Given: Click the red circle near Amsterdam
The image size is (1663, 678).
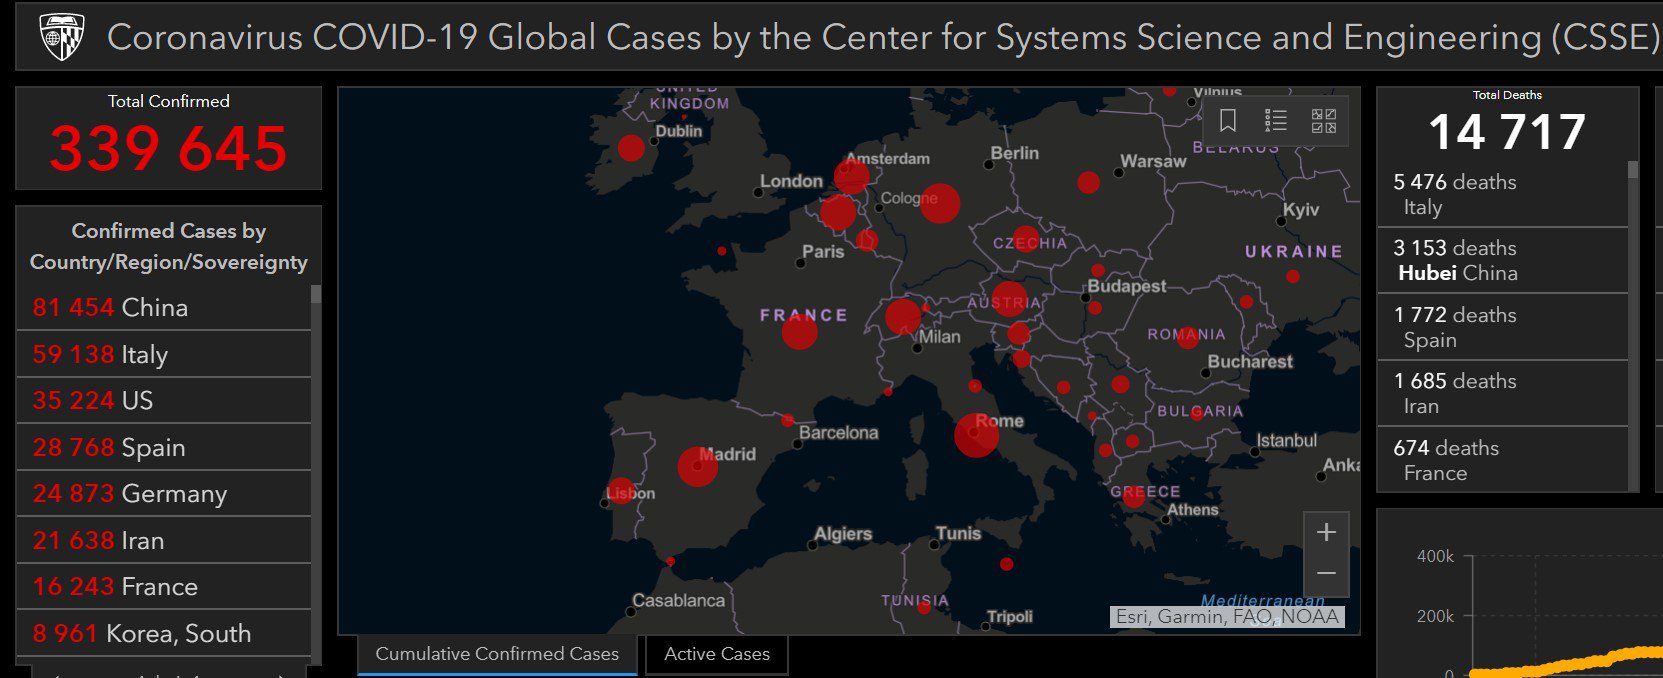Looking at the screenshot, I should 852,176.
